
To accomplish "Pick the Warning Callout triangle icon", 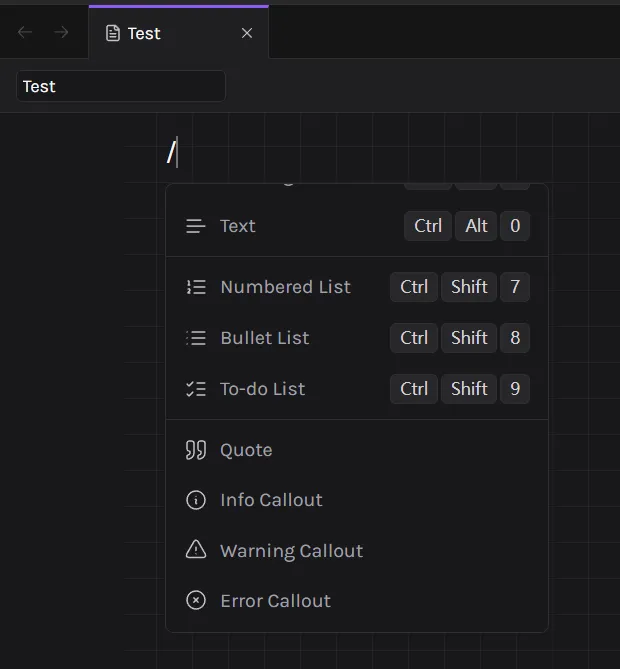I will coord(196,551).
